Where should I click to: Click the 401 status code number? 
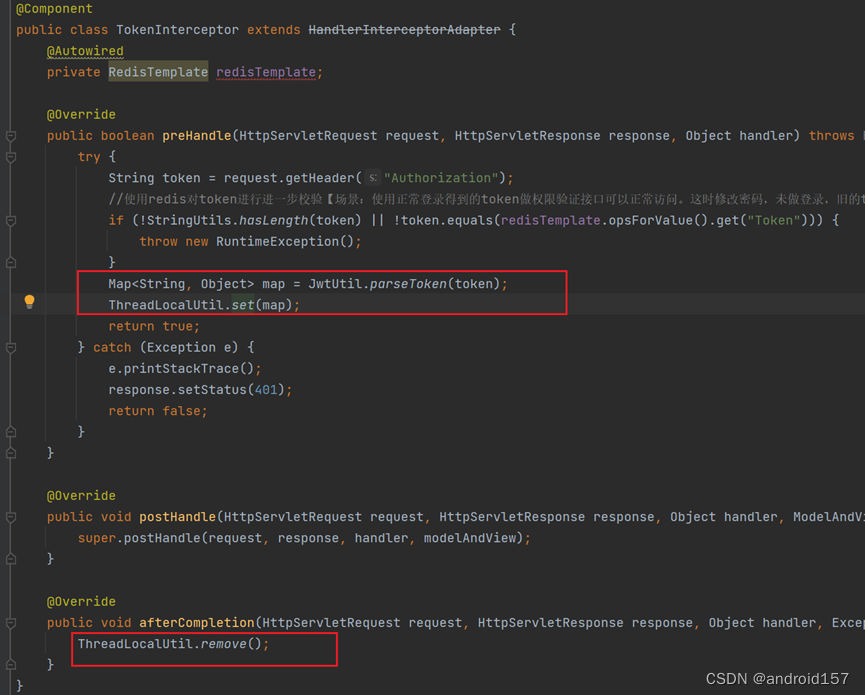pyautogui.click(x=266, y=389)
